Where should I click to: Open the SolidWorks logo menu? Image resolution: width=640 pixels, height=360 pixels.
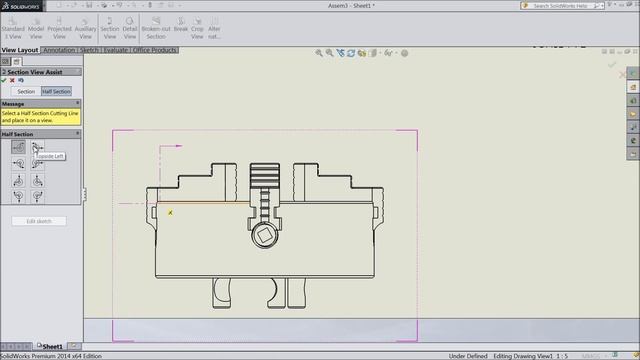click(x=21, y=6)
